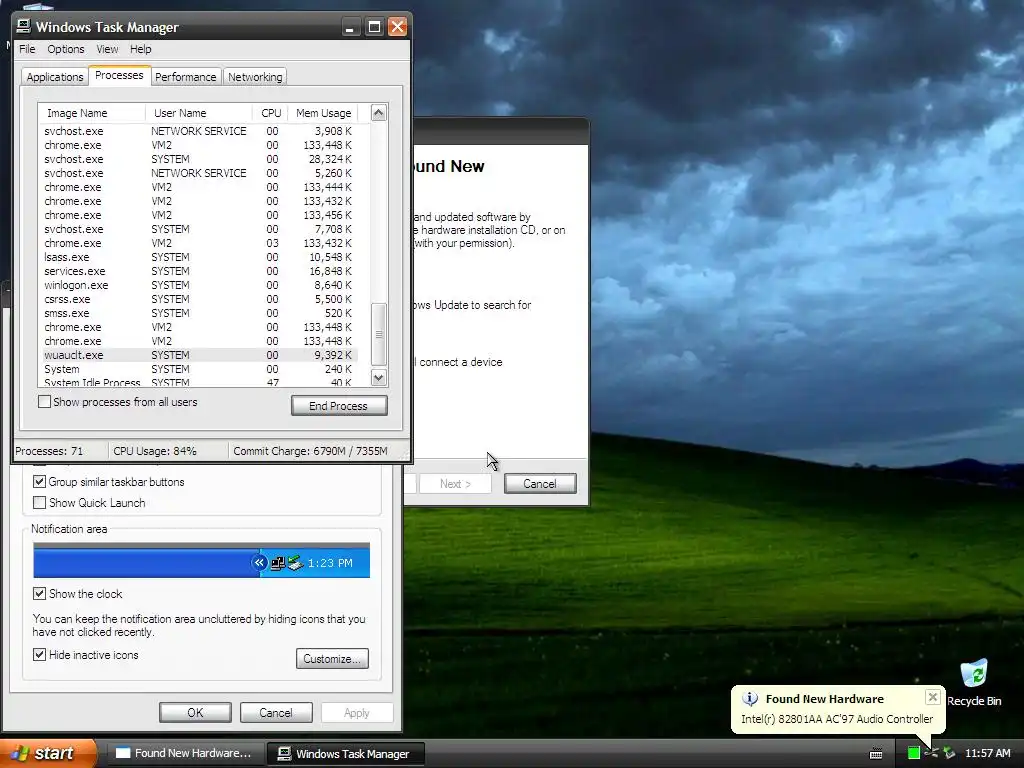Viewport: 1024px width, 768px height.
Task: Sort processes by Image Name column
Action: point(91,113)
